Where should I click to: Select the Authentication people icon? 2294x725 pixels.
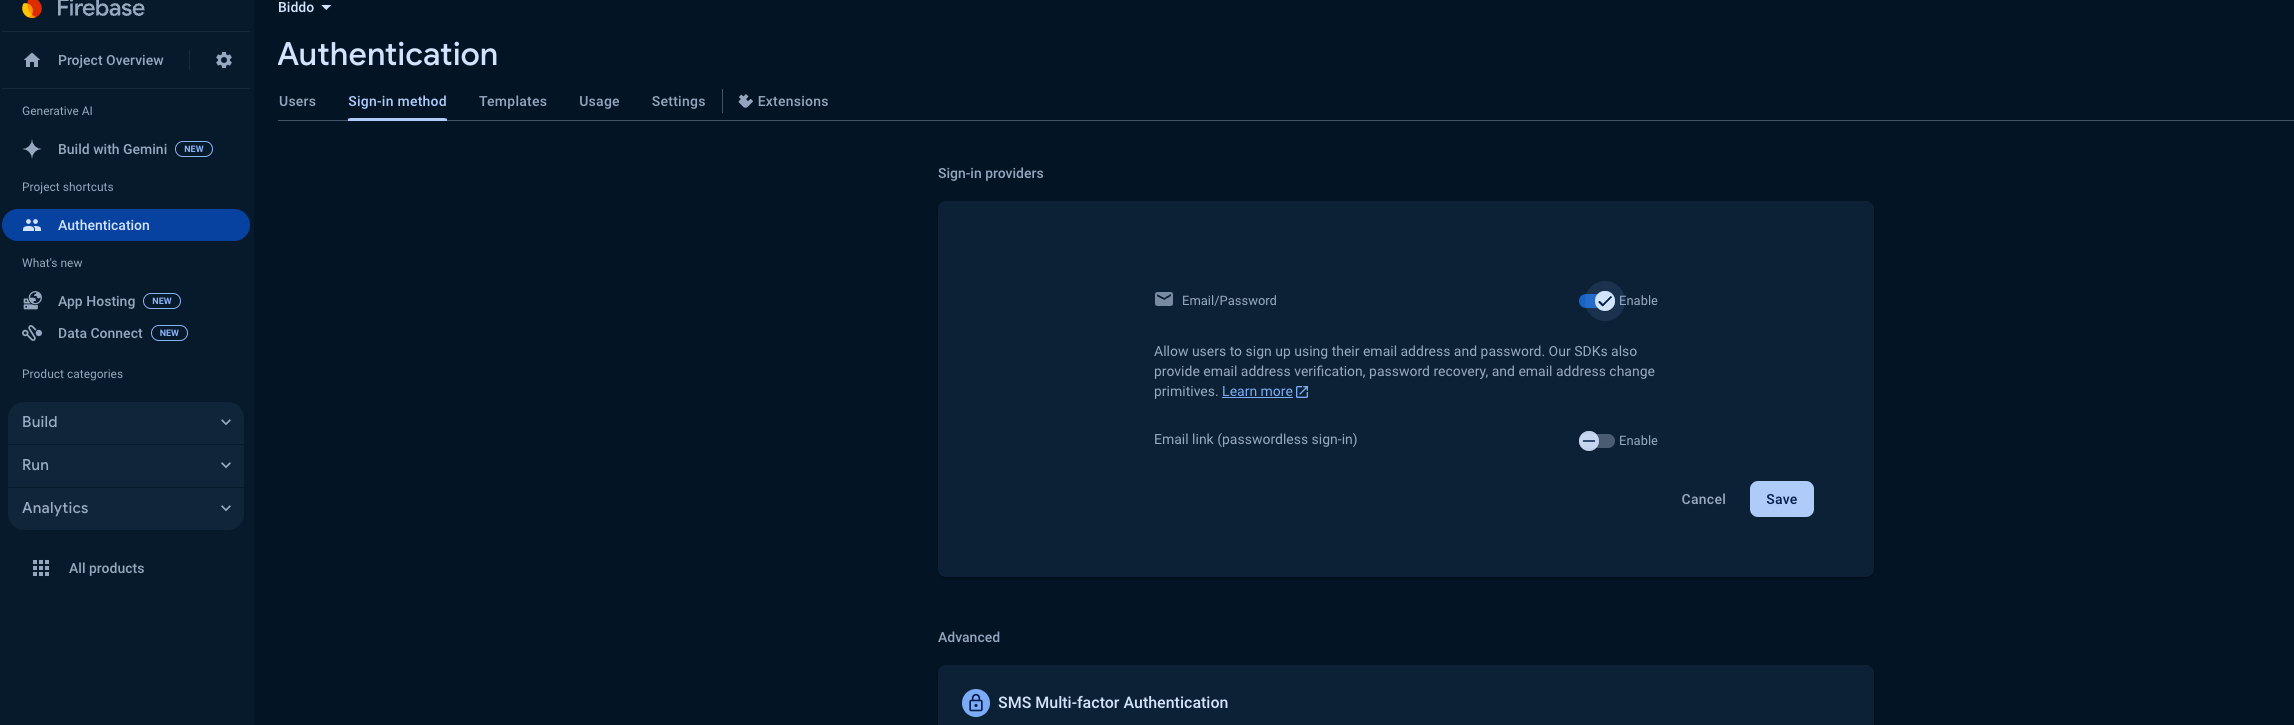32,225
